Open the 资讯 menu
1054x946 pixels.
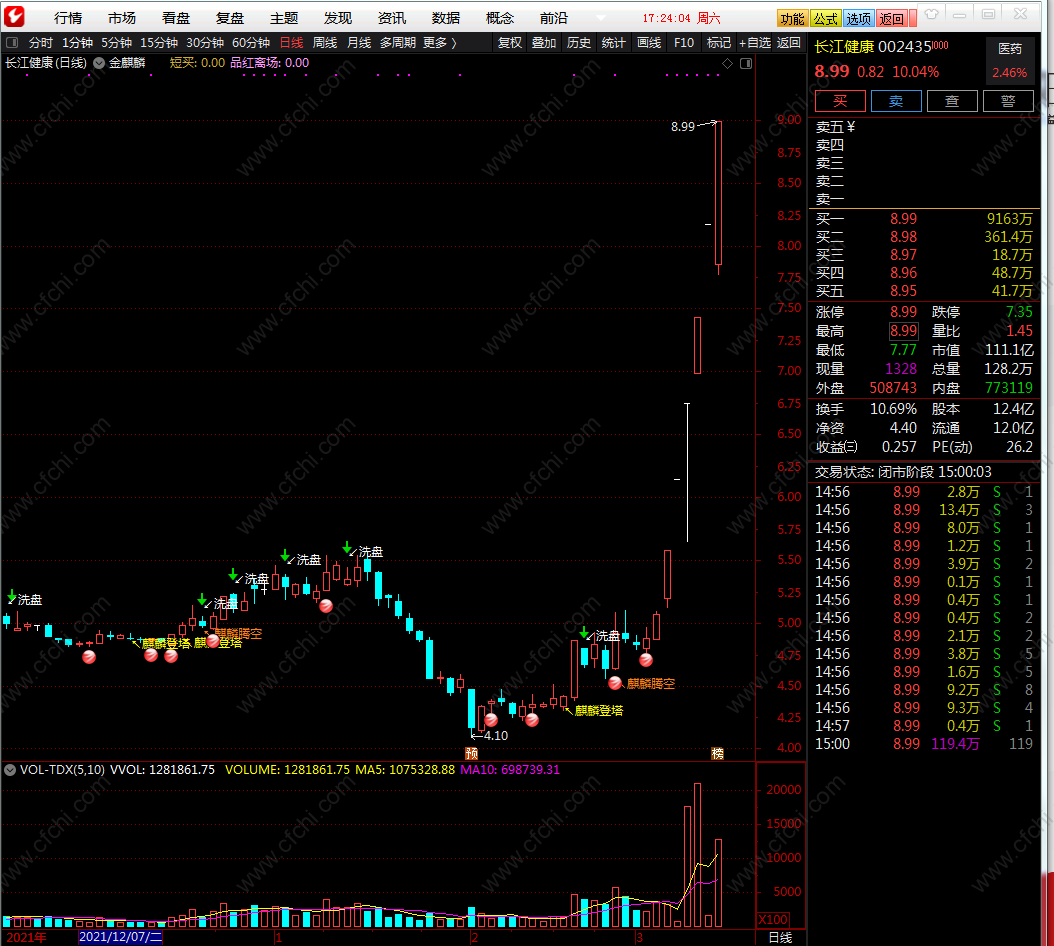pos(391,18)
